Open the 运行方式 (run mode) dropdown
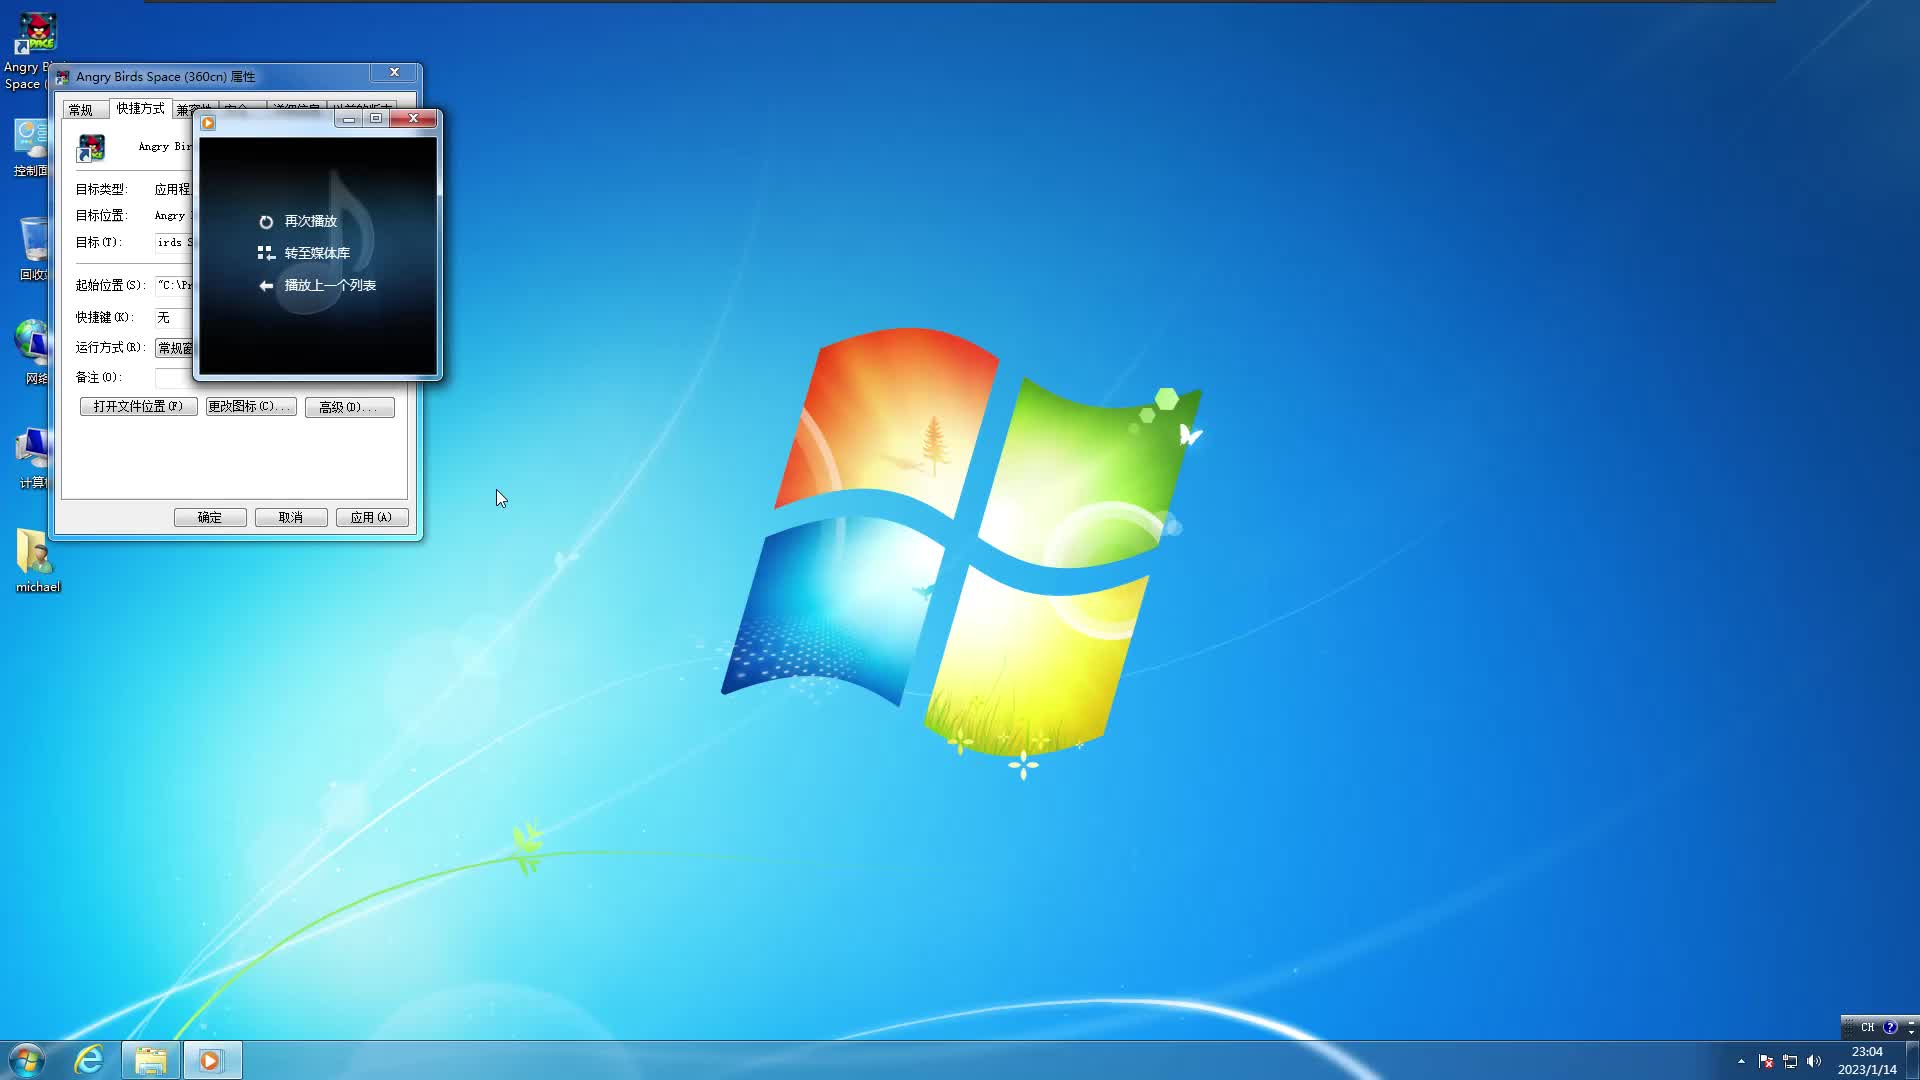The width and height of the screenshot is (1920, 1080). tap(176, 347)
